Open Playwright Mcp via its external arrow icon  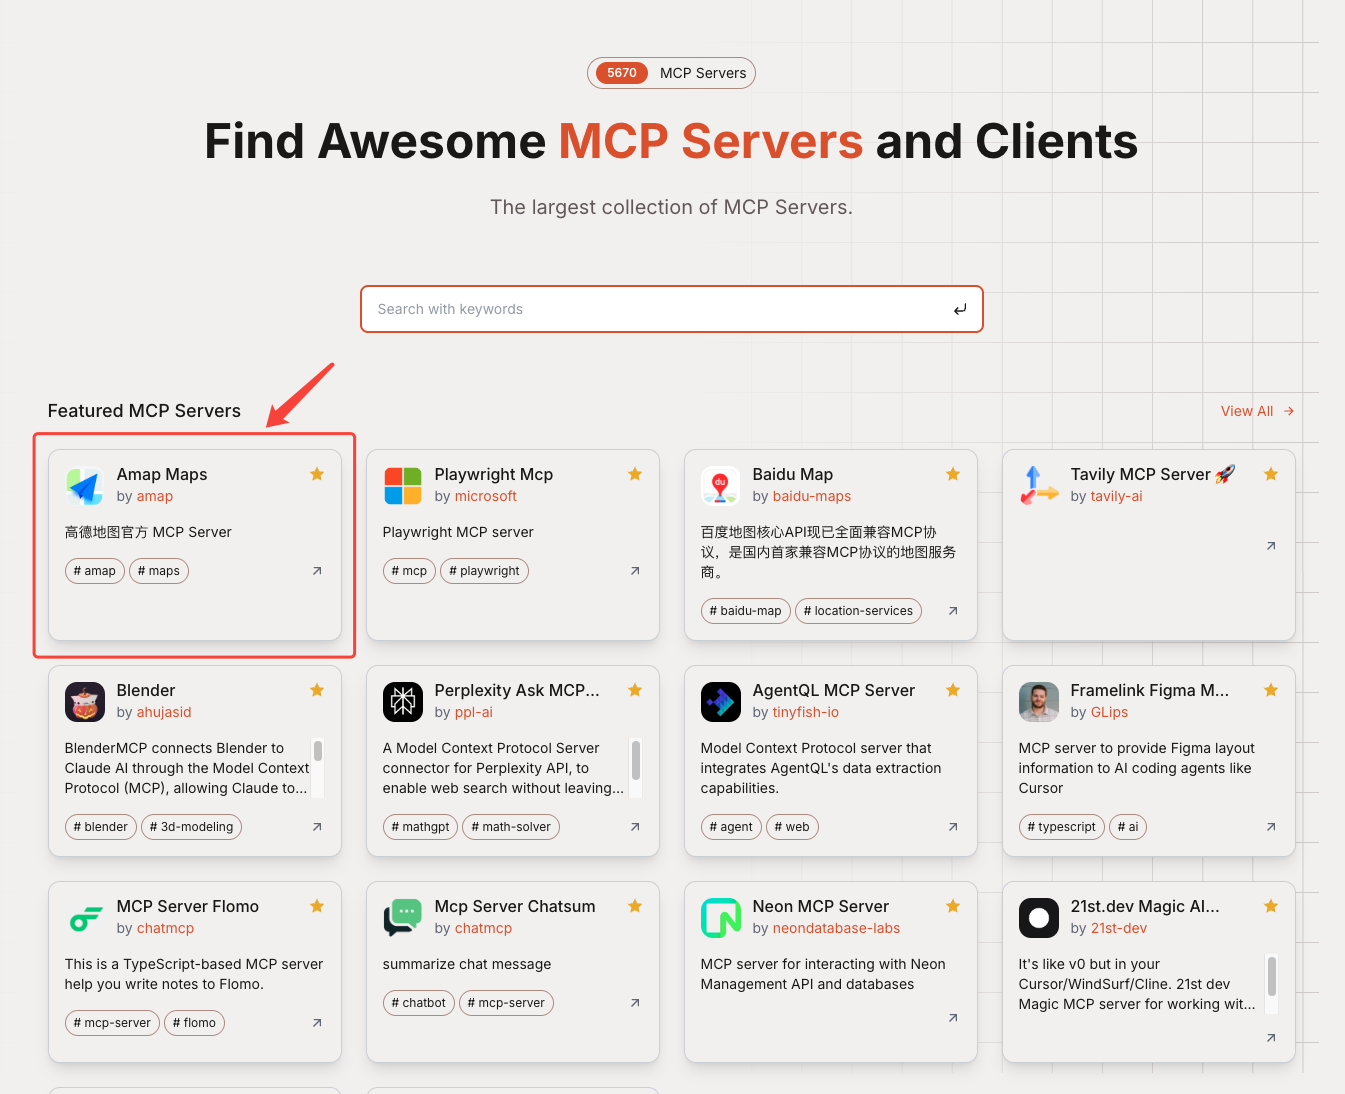635,571
